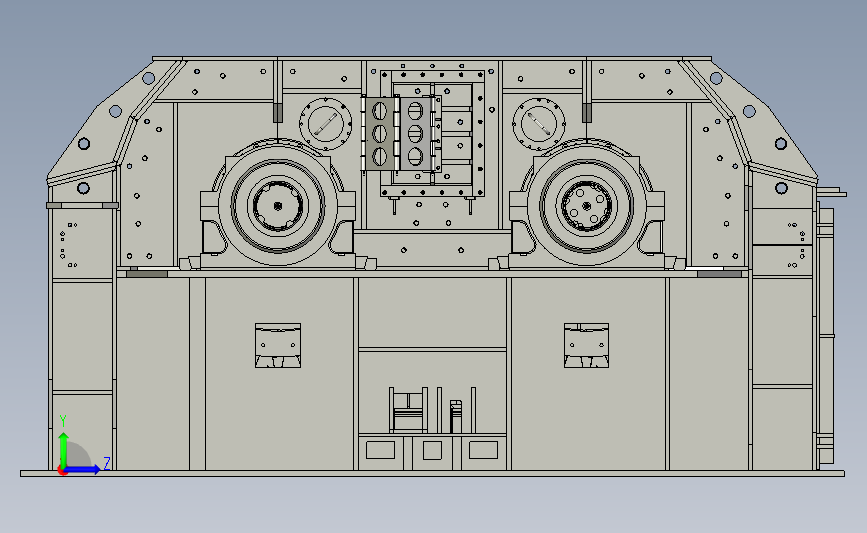Select the right rotor bearing housing
867x533 pixels.
pyautogui.click(x=587, y=205)
